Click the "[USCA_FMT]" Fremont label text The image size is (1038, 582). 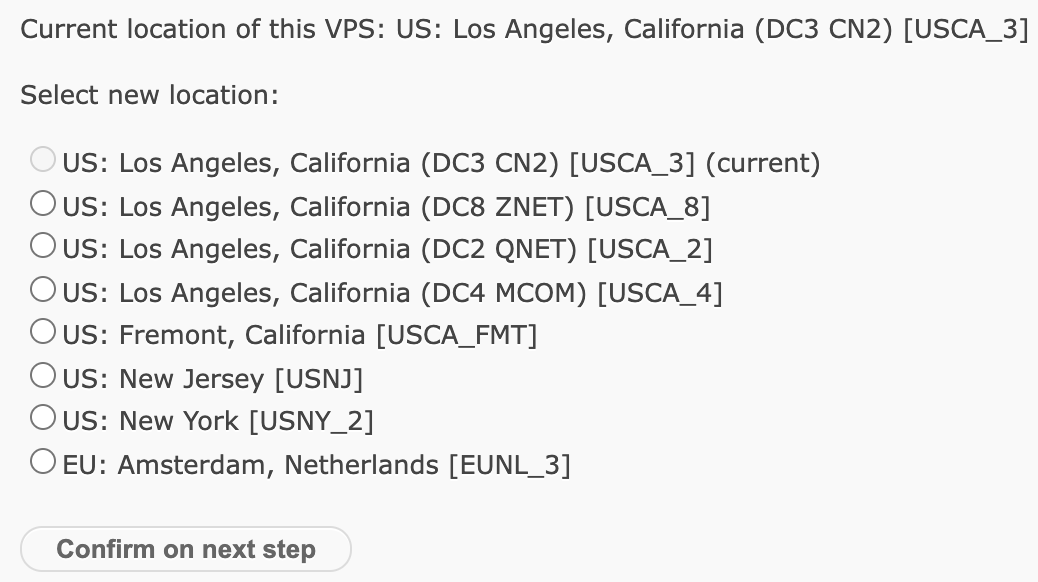coord(456,335)
